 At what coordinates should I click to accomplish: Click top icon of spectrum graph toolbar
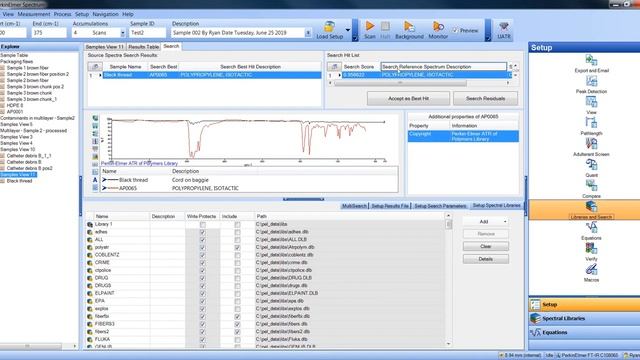[x=95, y=118]
